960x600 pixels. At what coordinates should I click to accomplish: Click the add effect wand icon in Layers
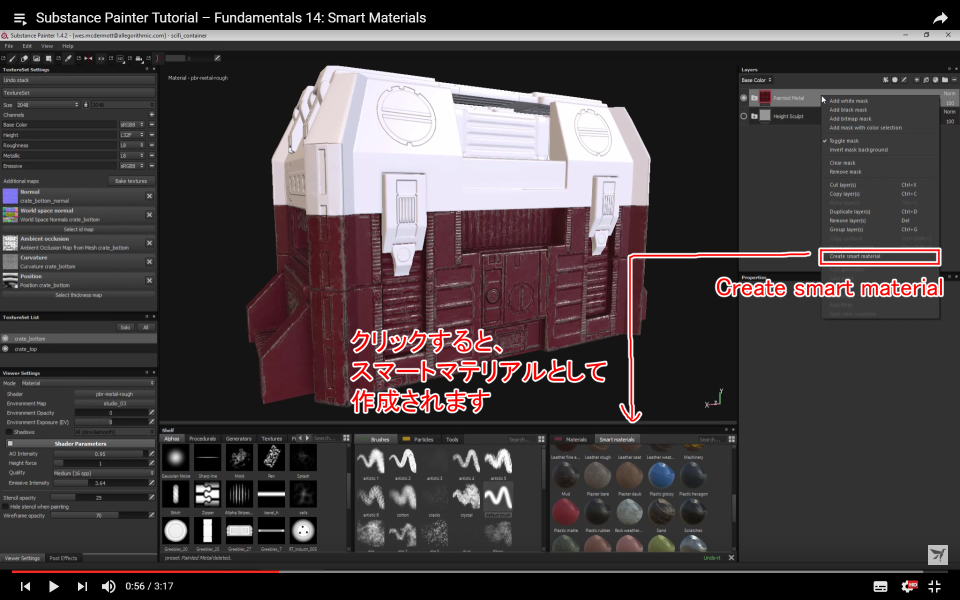[x=885, y=80]
